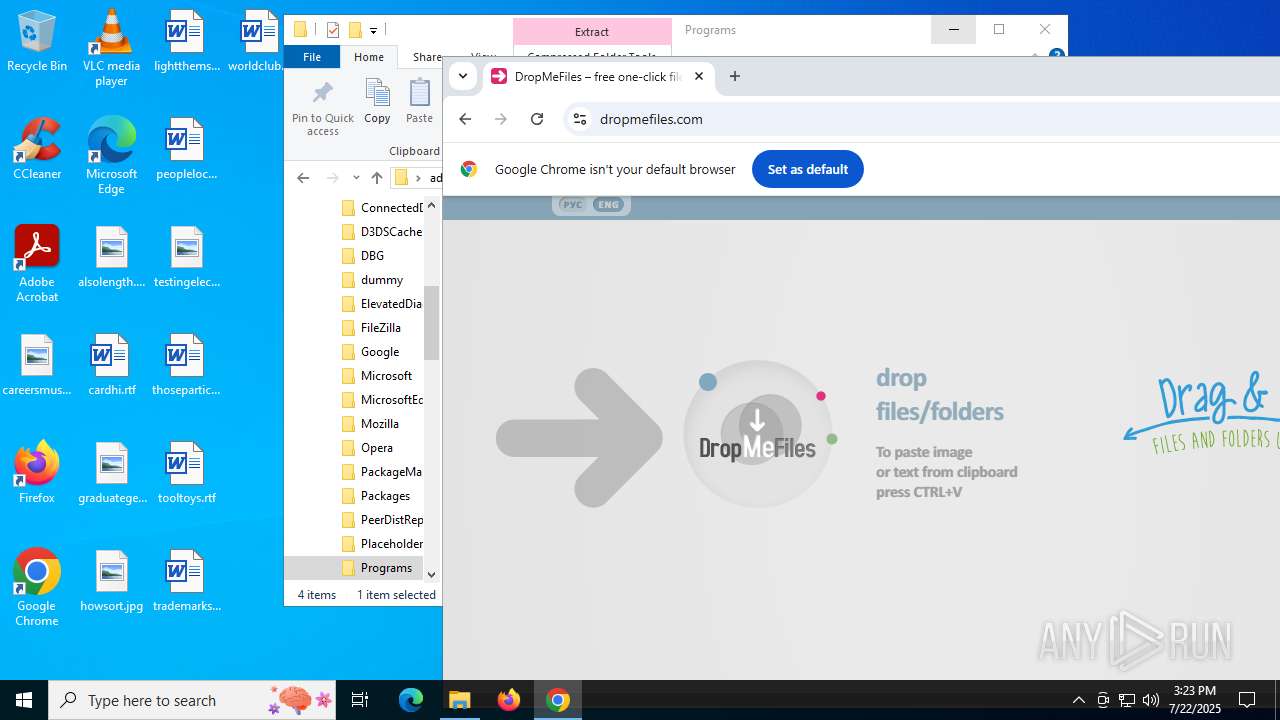Click Copy in Explorer ribbon

click(x=377, y=102)
